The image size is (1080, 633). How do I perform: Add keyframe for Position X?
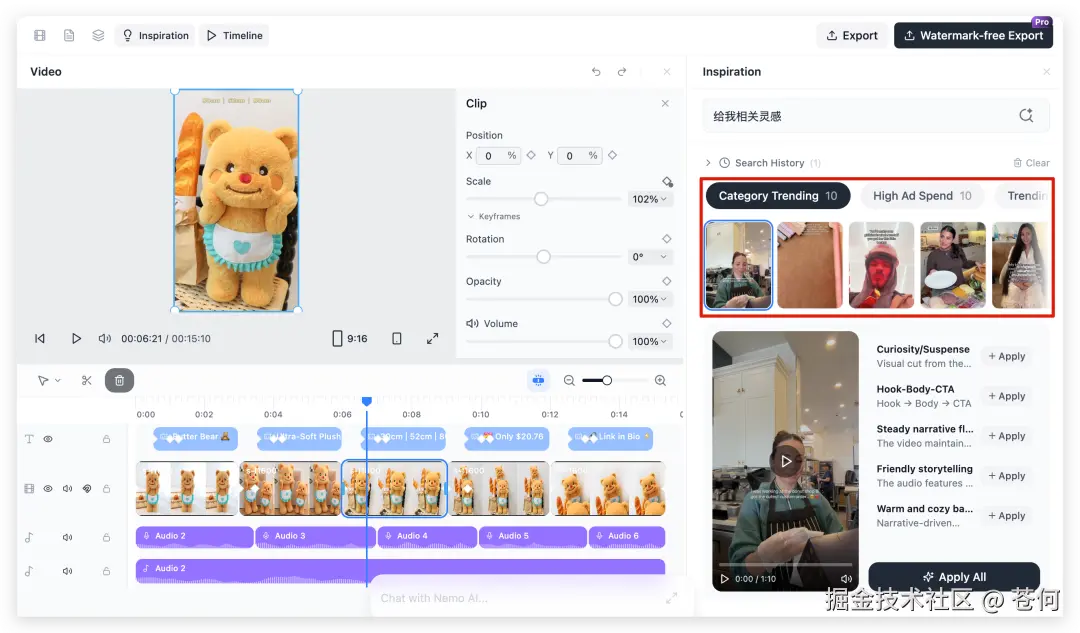(x=531, y=155)
